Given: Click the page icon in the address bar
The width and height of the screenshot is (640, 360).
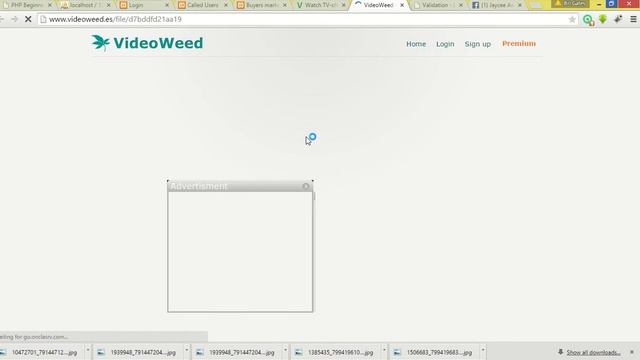Looking at the screenshot, I should click(43, 19).
